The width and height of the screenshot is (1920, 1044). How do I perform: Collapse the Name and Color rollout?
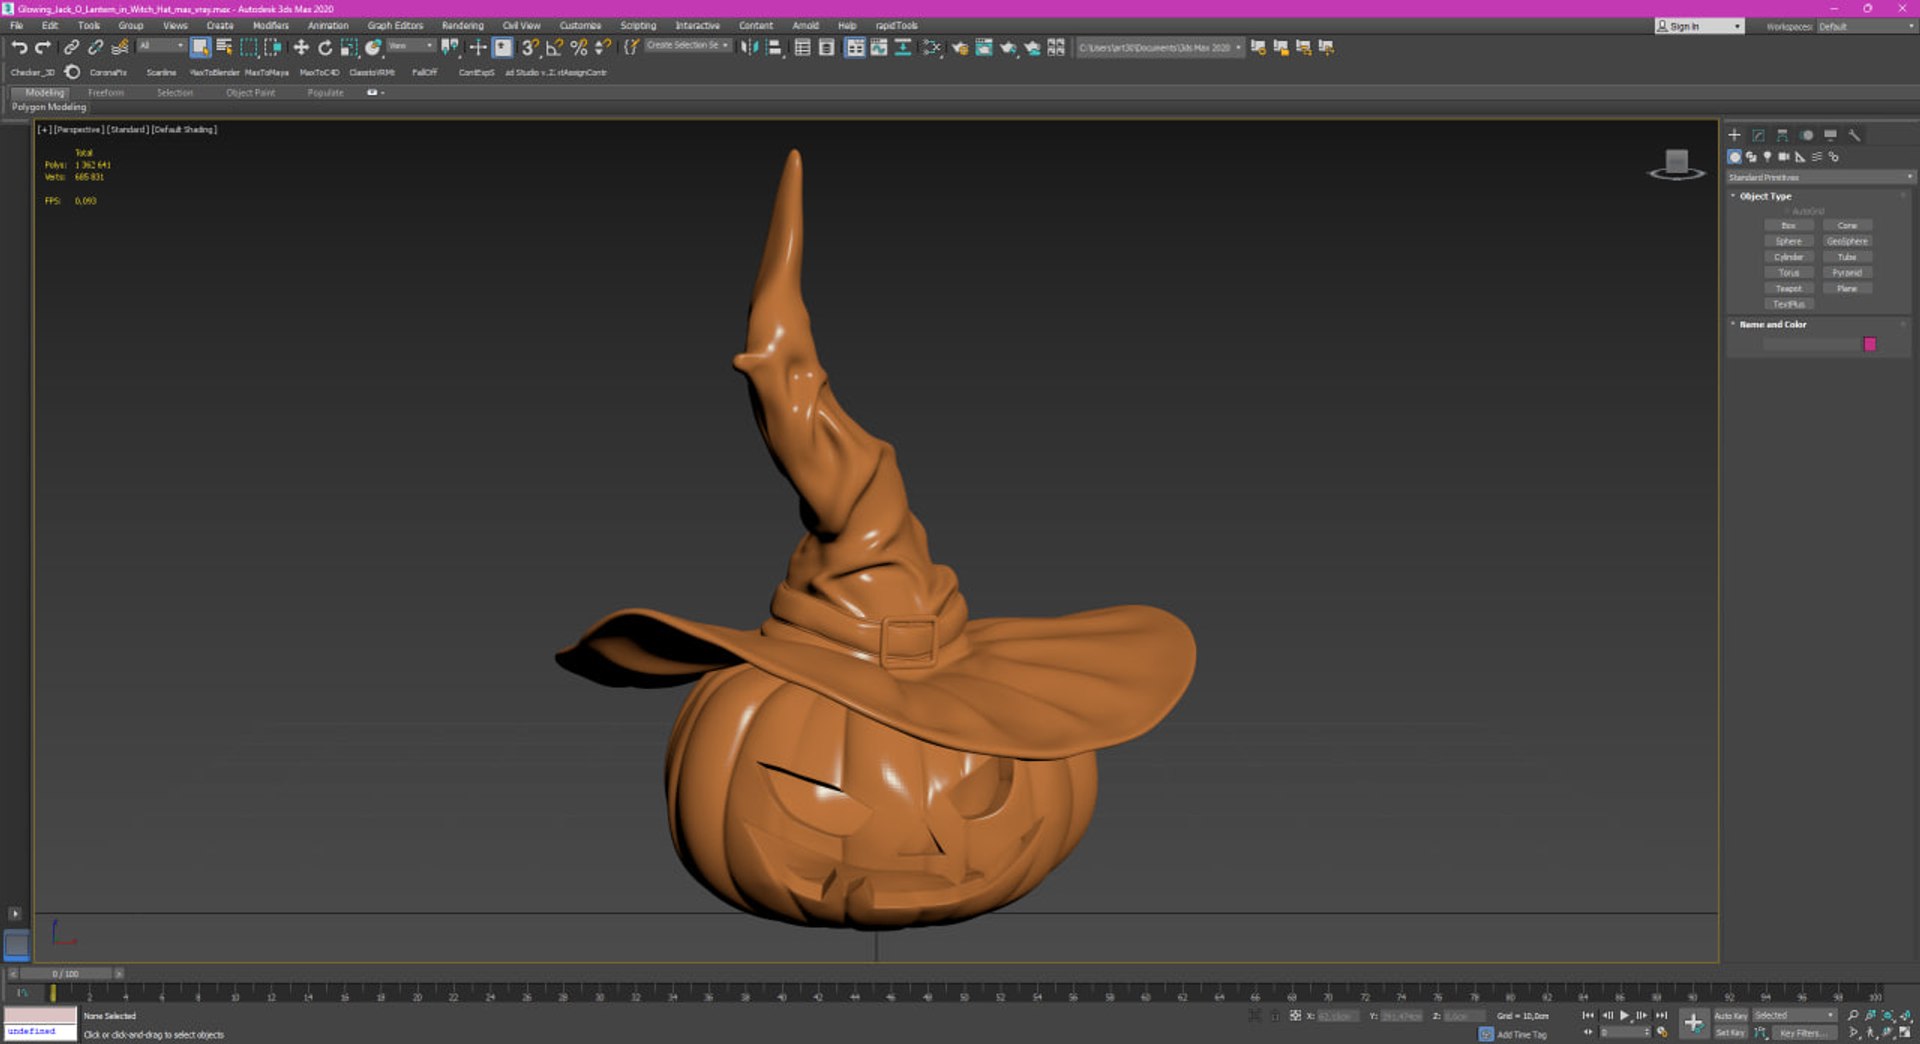[1772, 324]
